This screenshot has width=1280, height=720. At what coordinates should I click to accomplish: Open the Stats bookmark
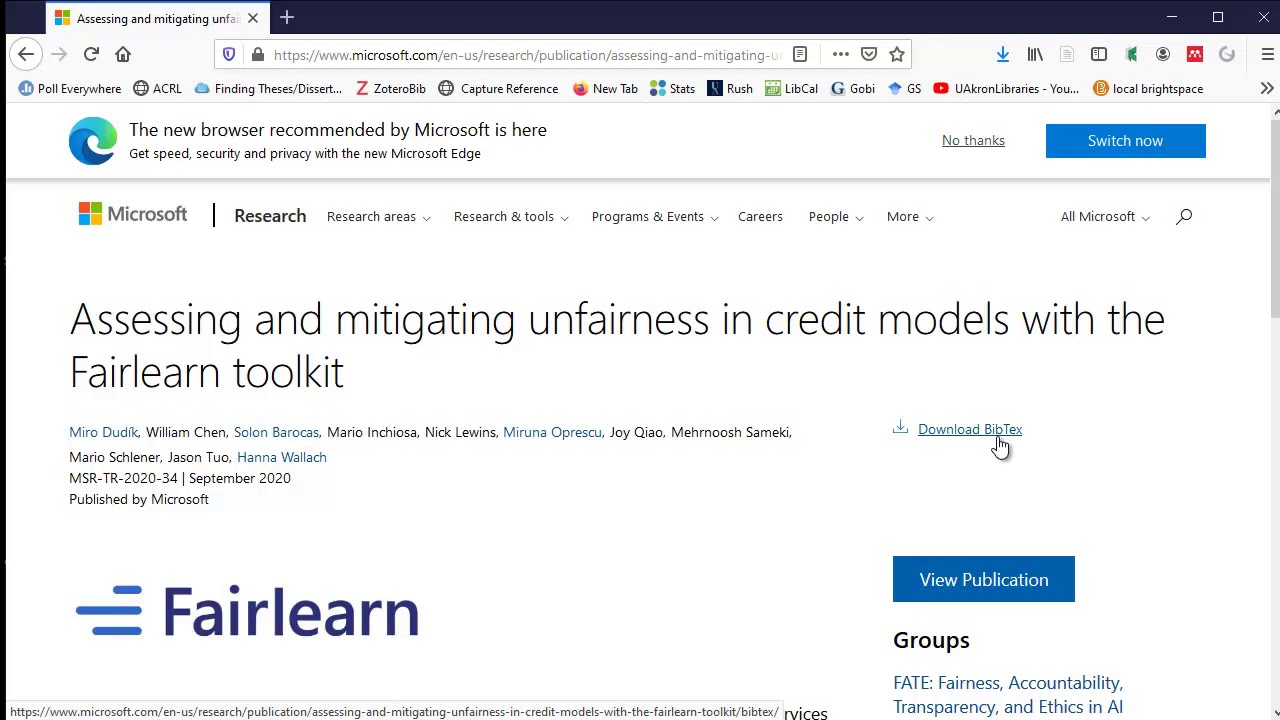click(672, 88)
